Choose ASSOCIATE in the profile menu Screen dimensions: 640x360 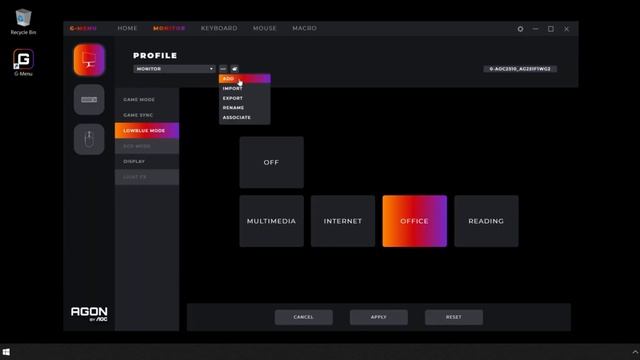click(x=244, y=118)
